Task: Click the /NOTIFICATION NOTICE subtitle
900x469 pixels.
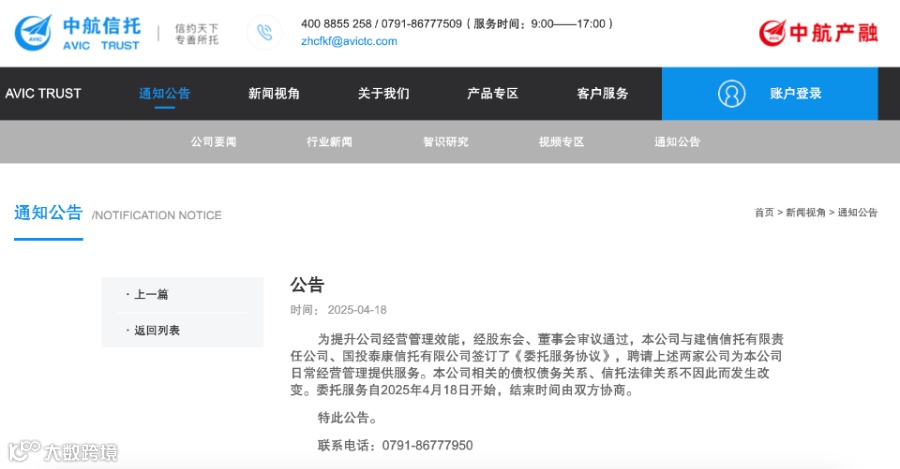Action: 157,215
